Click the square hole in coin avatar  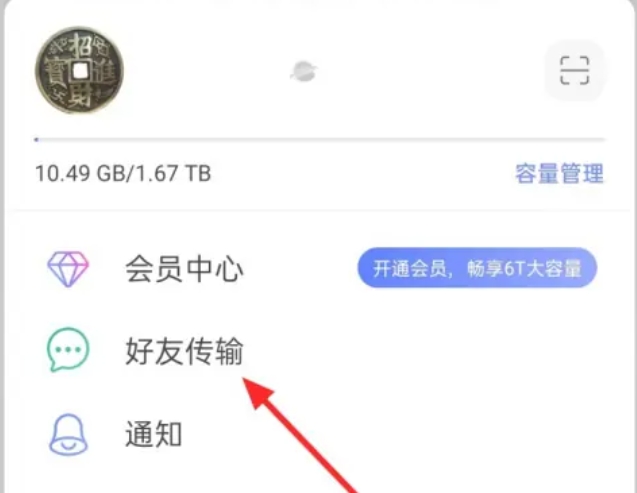pyautogui.click(x=80, y=71)
